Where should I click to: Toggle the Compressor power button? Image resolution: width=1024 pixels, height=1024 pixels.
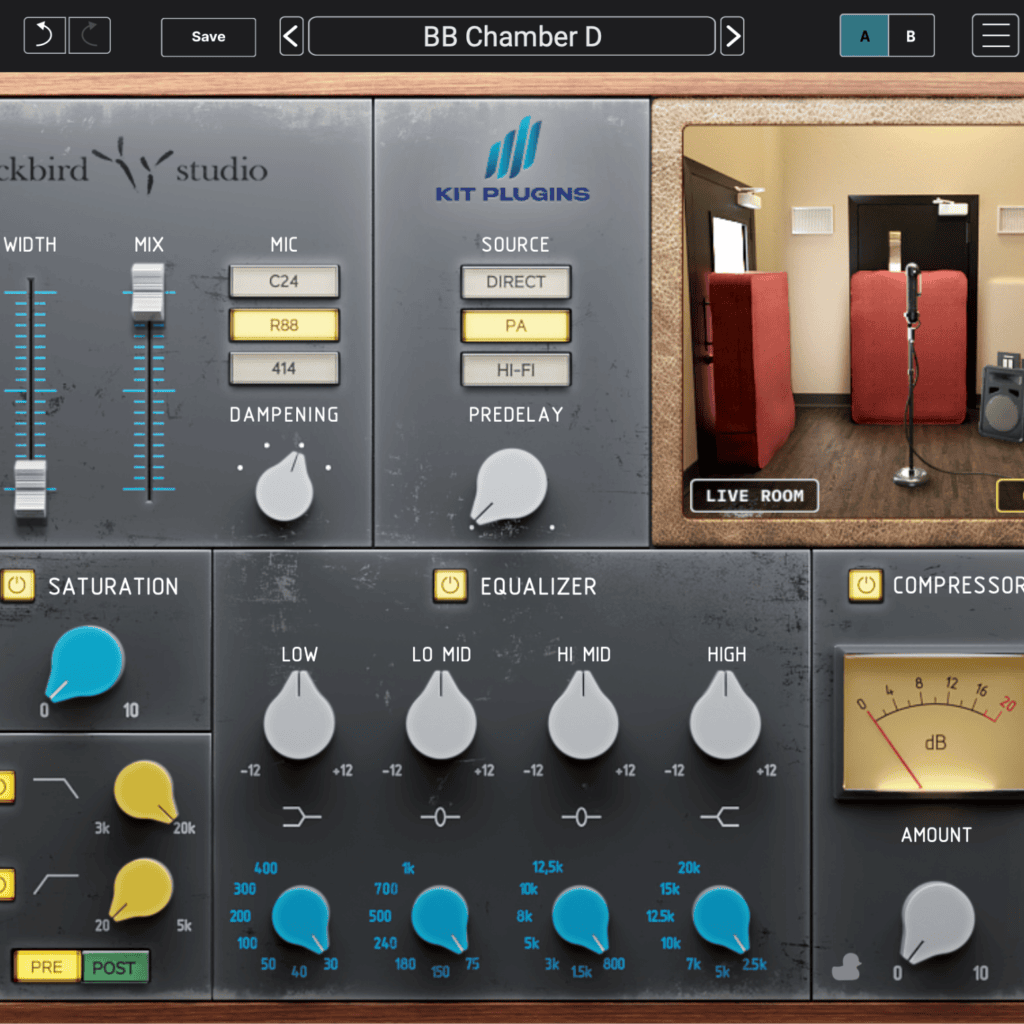(x=865, y=584)
